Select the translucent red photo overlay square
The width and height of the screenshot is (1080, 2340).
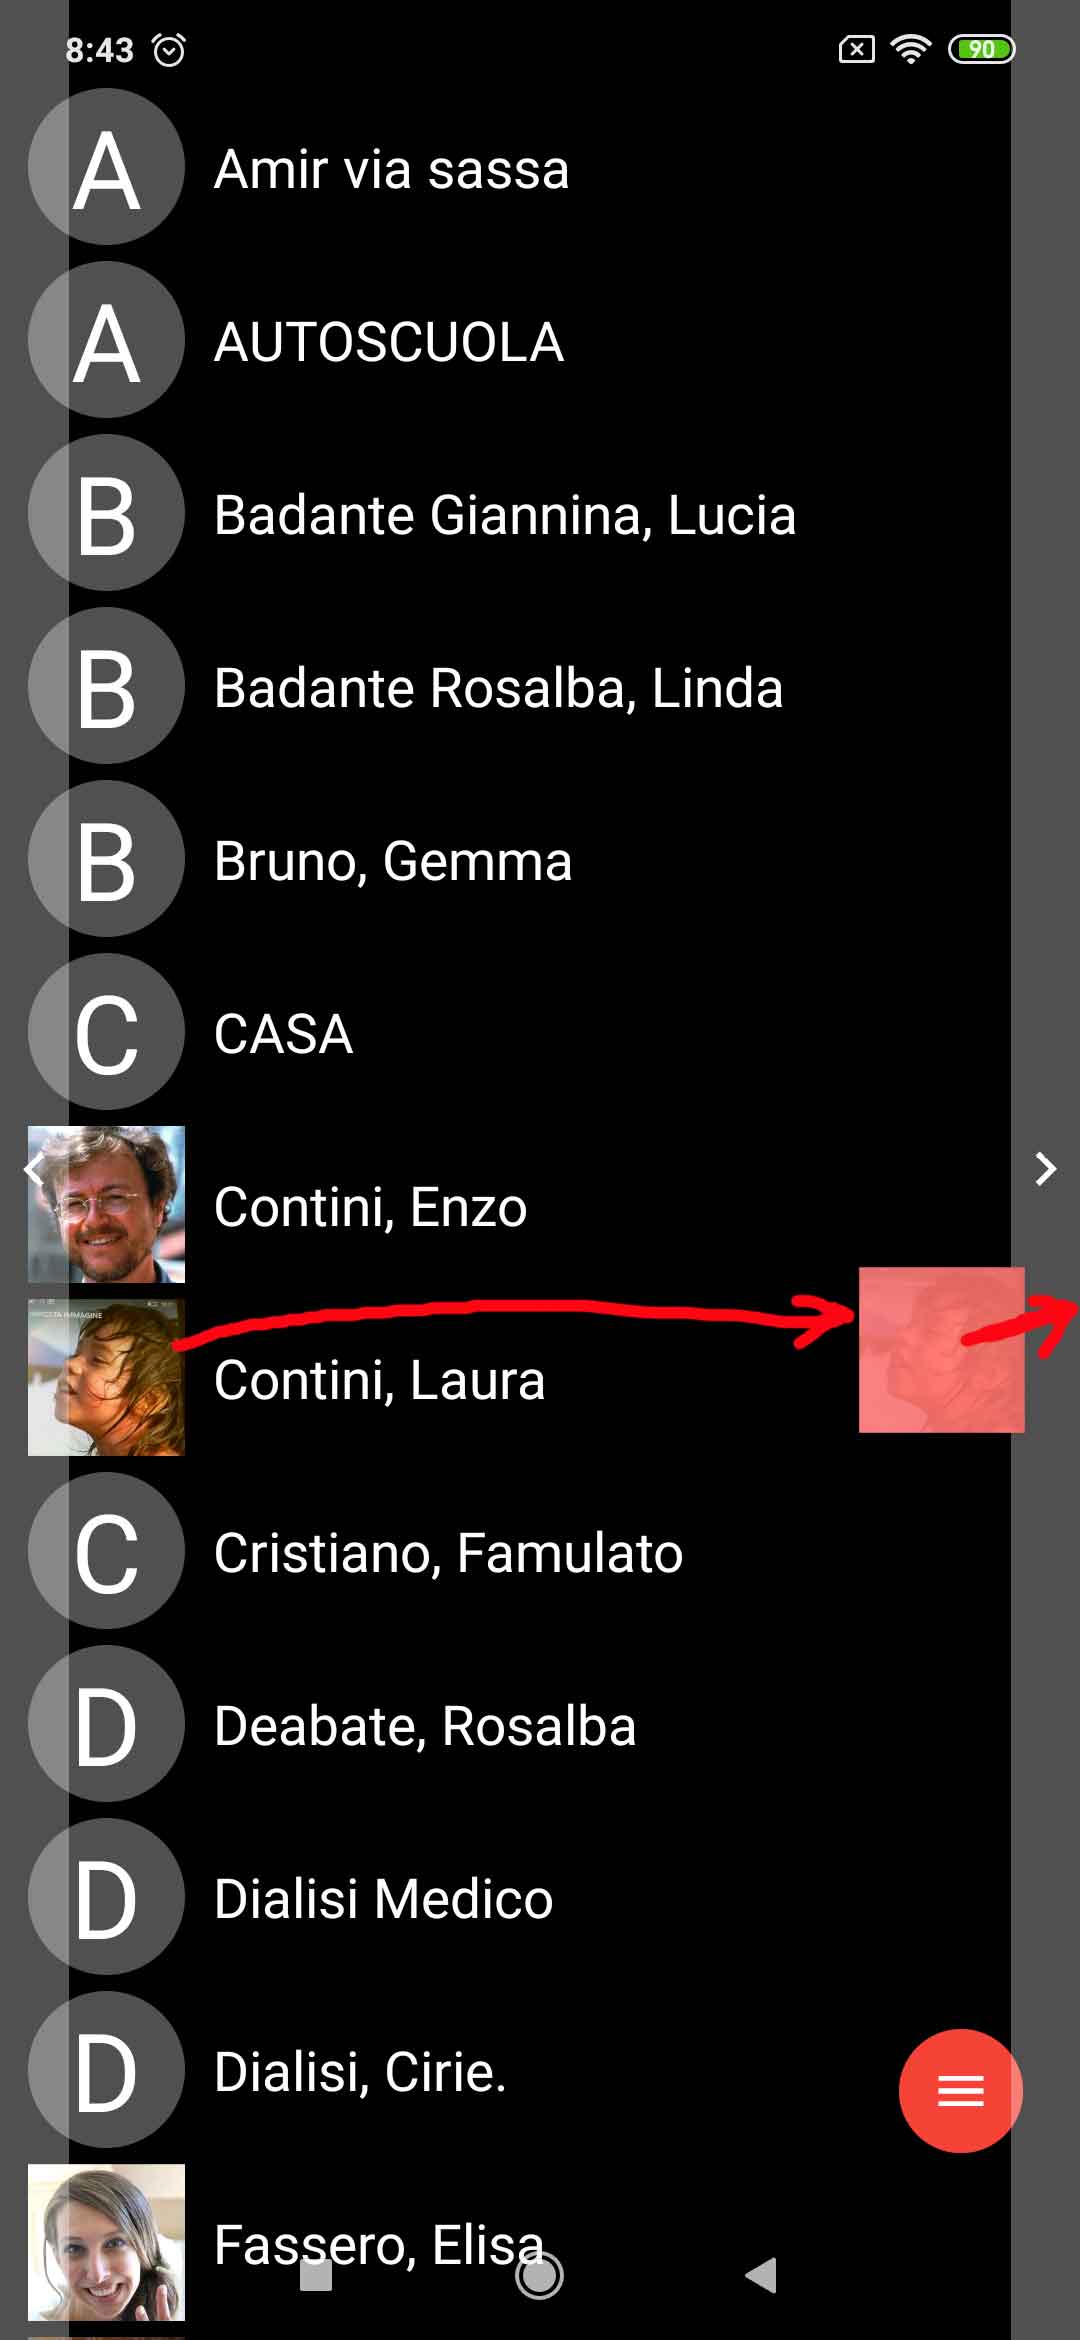[941, 1350]
